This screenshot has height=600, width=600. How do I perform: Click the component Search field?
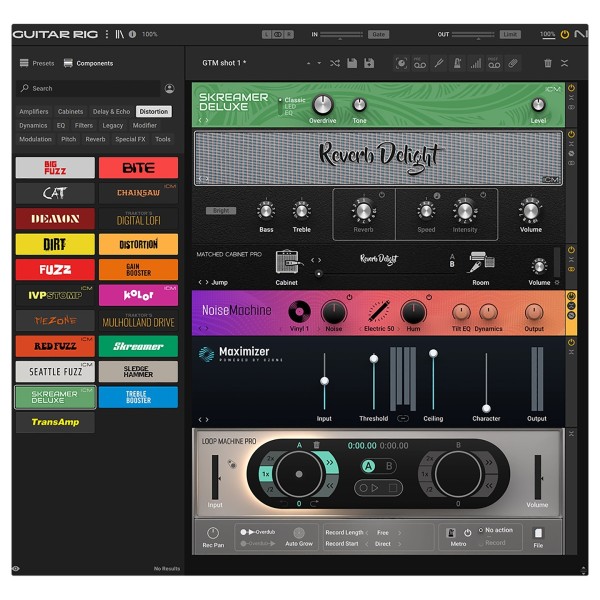[x=88, y=88]
